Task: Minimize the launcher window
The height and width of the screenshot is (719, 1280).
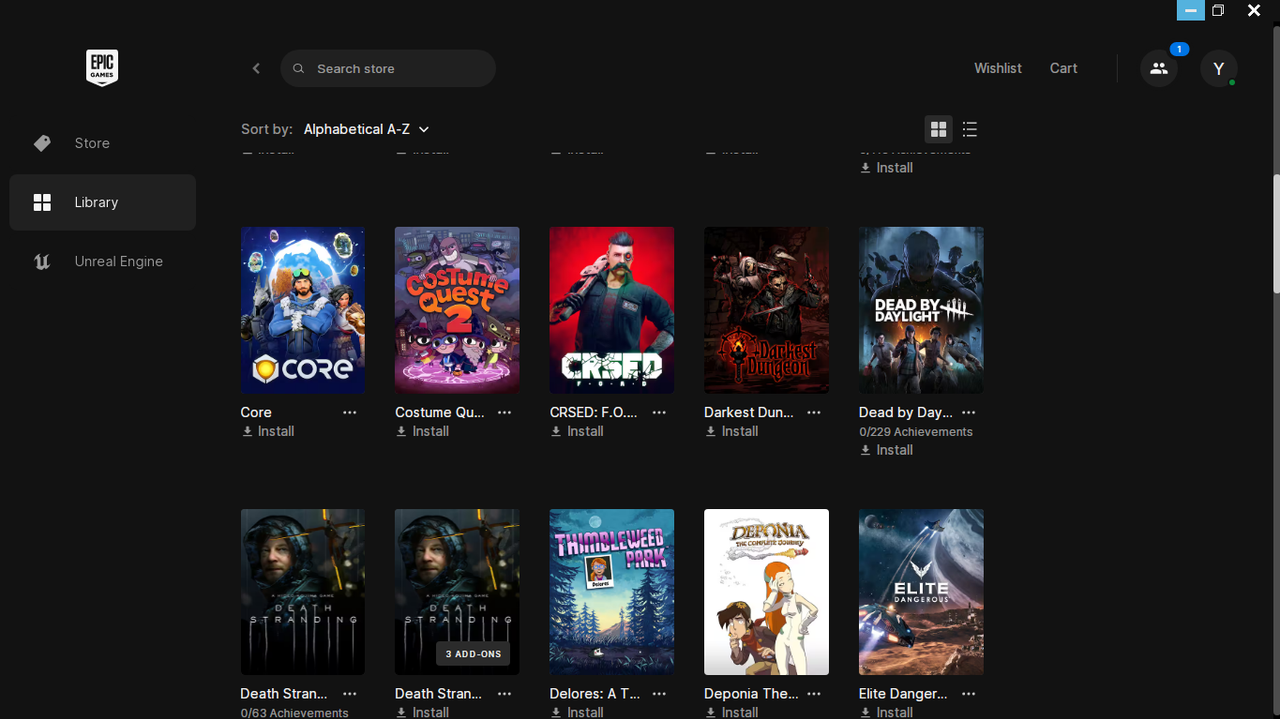Action: [1190, 10]
